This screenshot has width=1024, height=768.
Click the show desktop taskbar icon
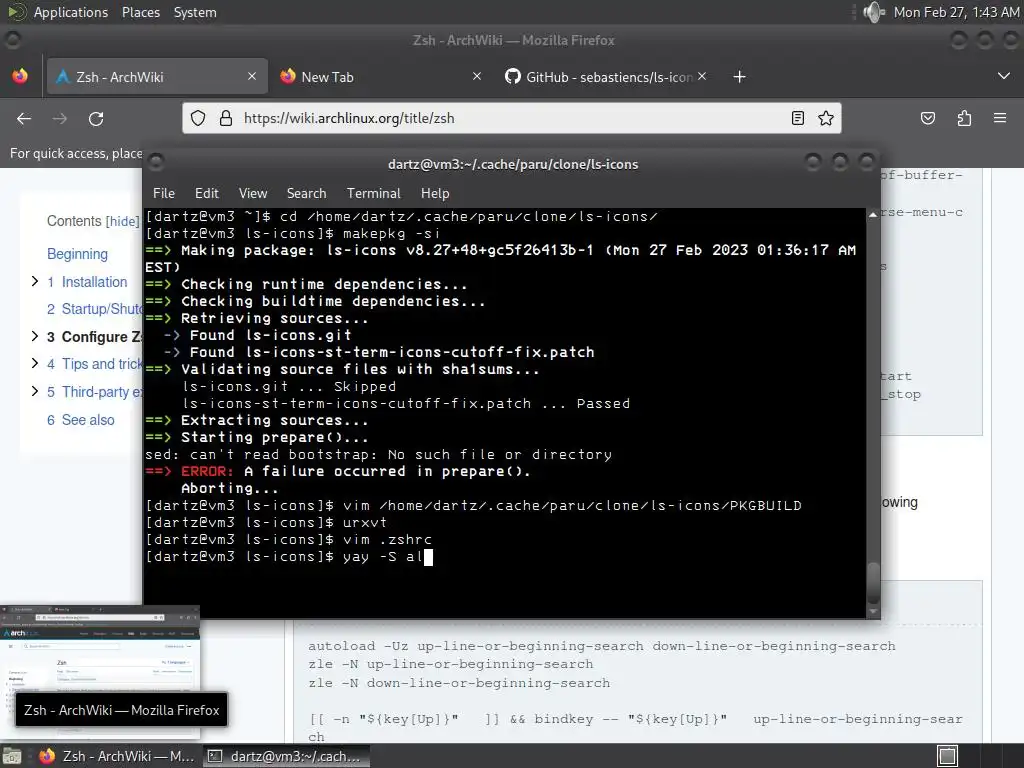[12, 756]
